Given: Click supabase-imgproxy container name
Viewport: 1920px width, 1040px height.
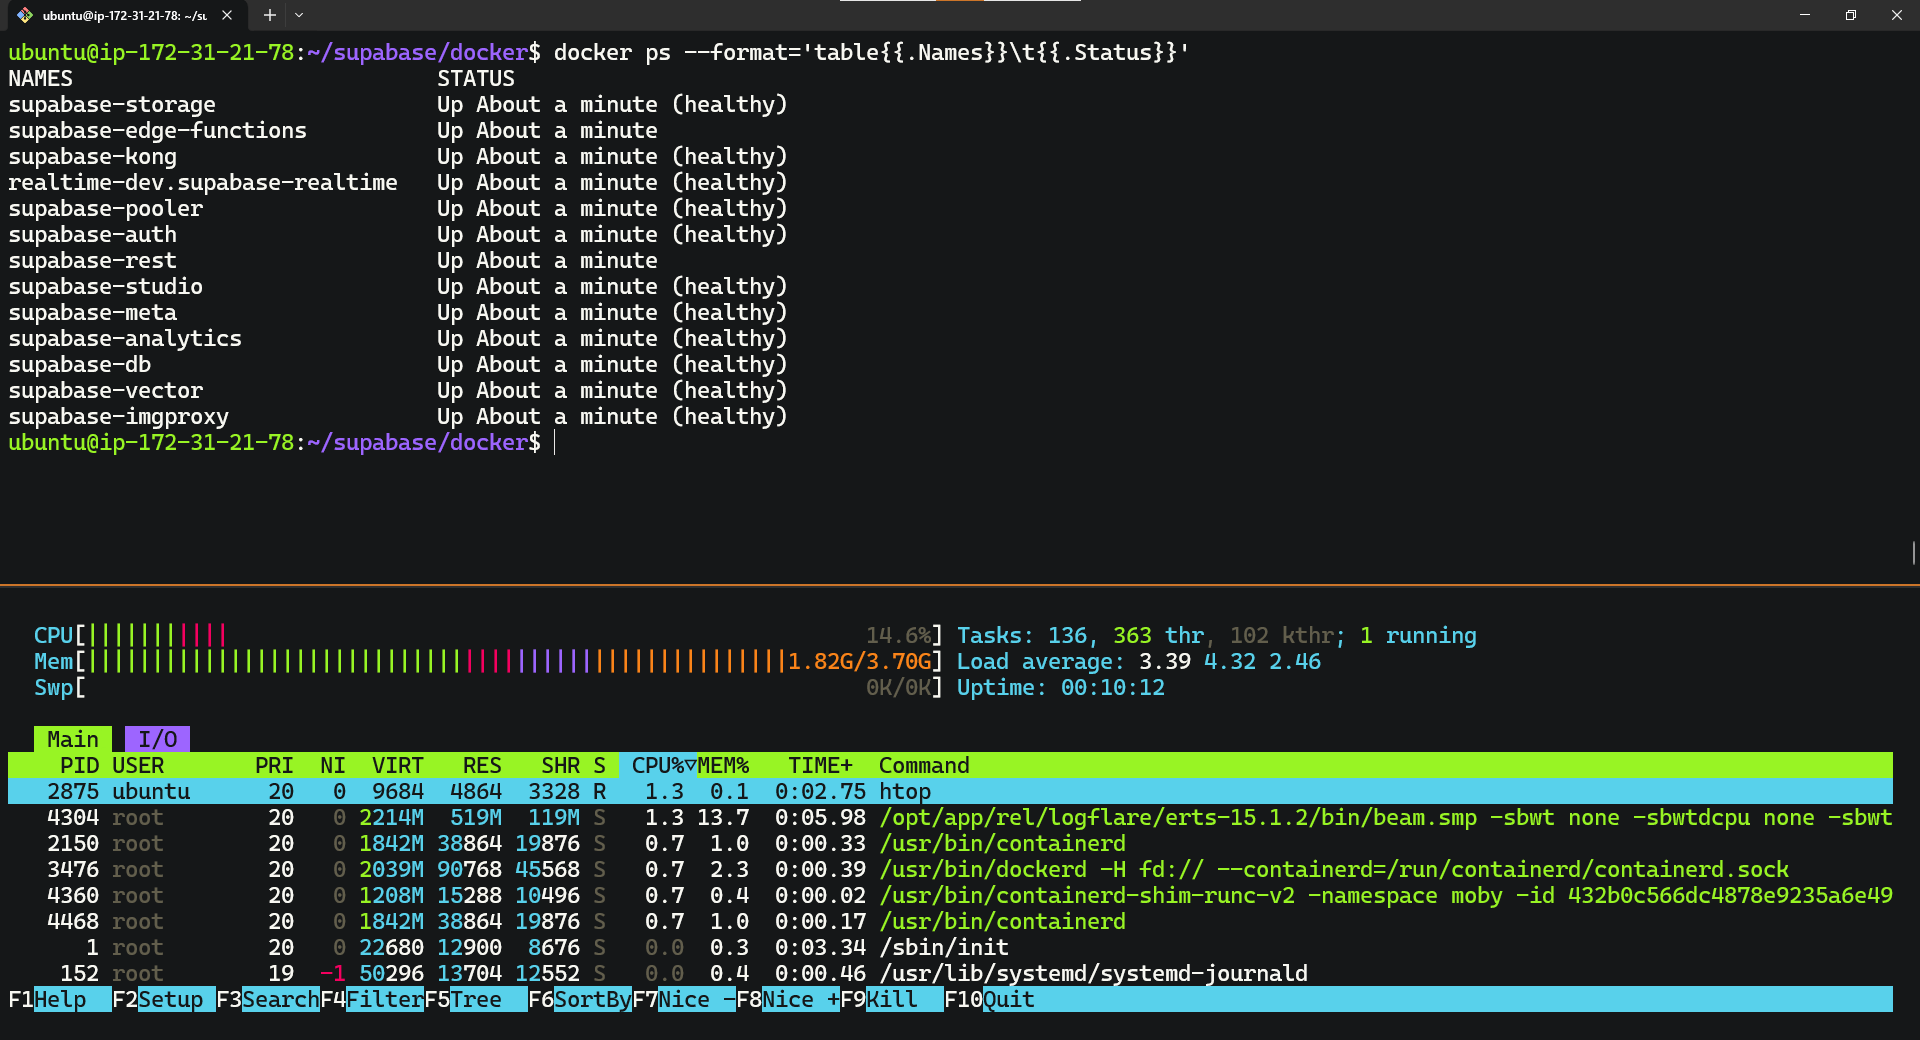Looking at the screenshot, I should click(x=119, y=416).
